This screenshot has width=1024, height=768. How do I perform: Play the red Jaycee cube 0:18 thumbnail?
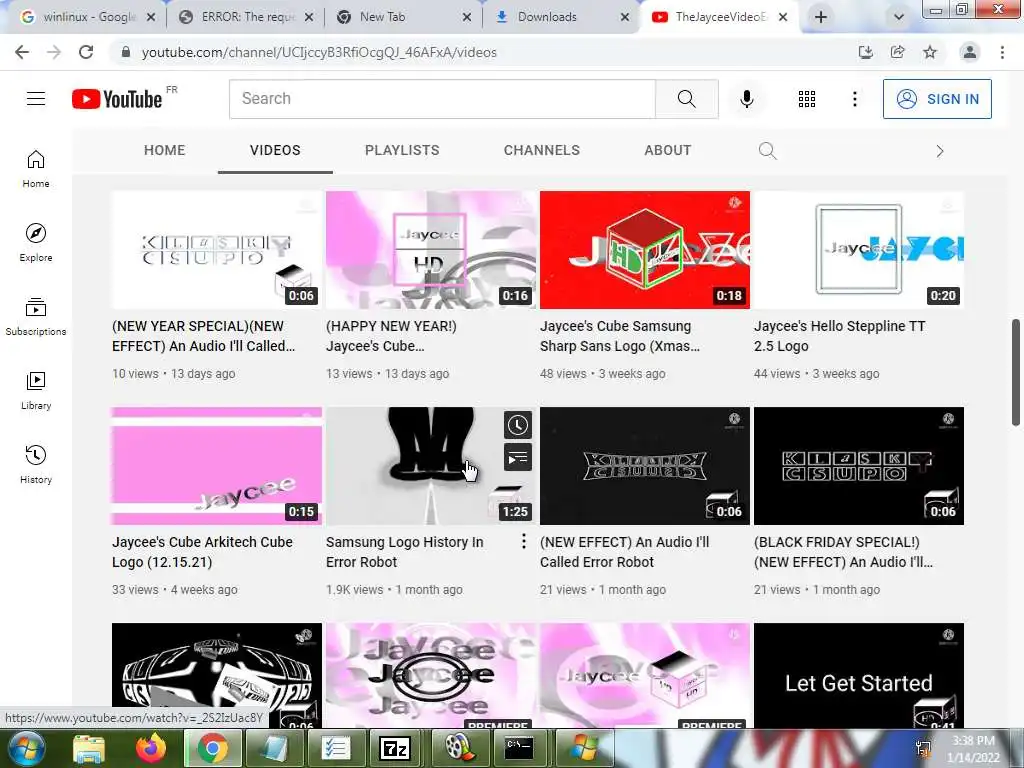click(x=645, y=249)
